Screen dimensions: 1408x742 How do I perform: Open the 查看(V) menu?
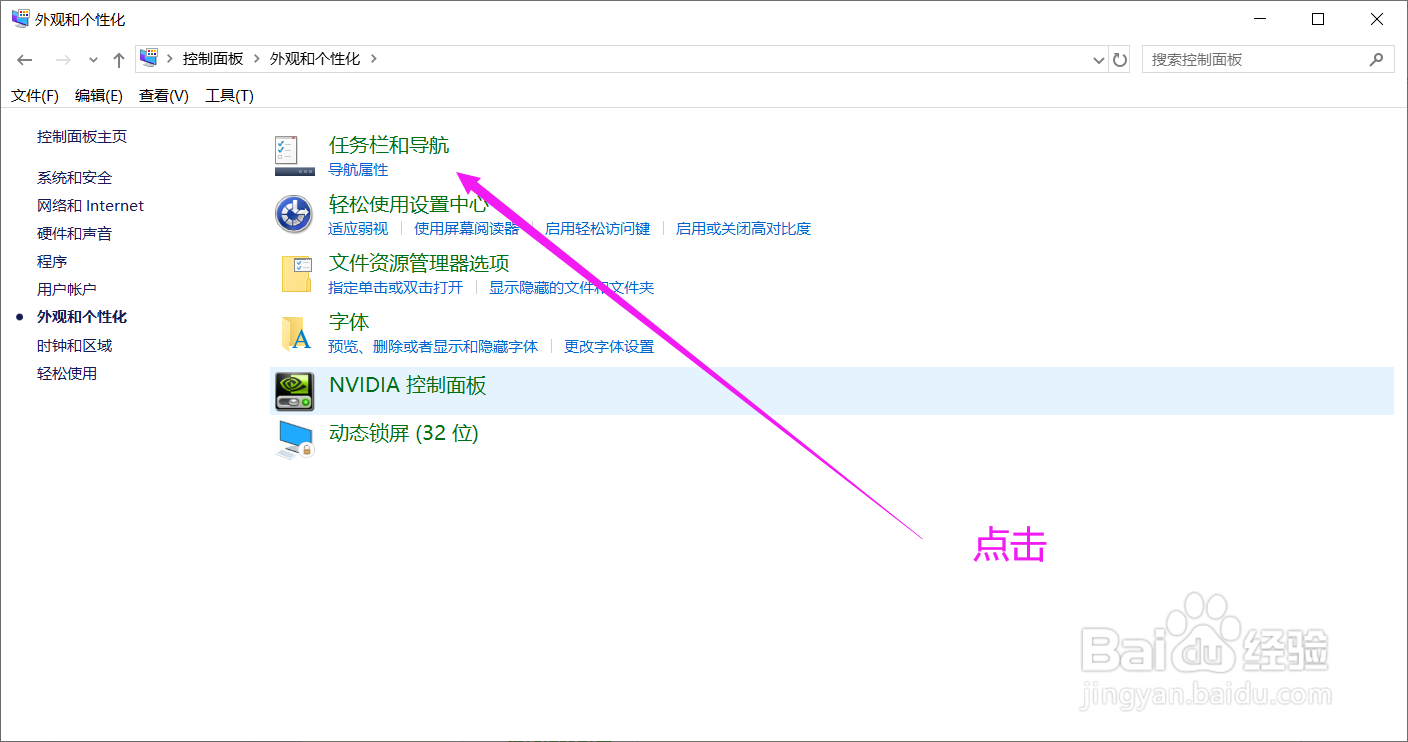click(x=164, y=95)
